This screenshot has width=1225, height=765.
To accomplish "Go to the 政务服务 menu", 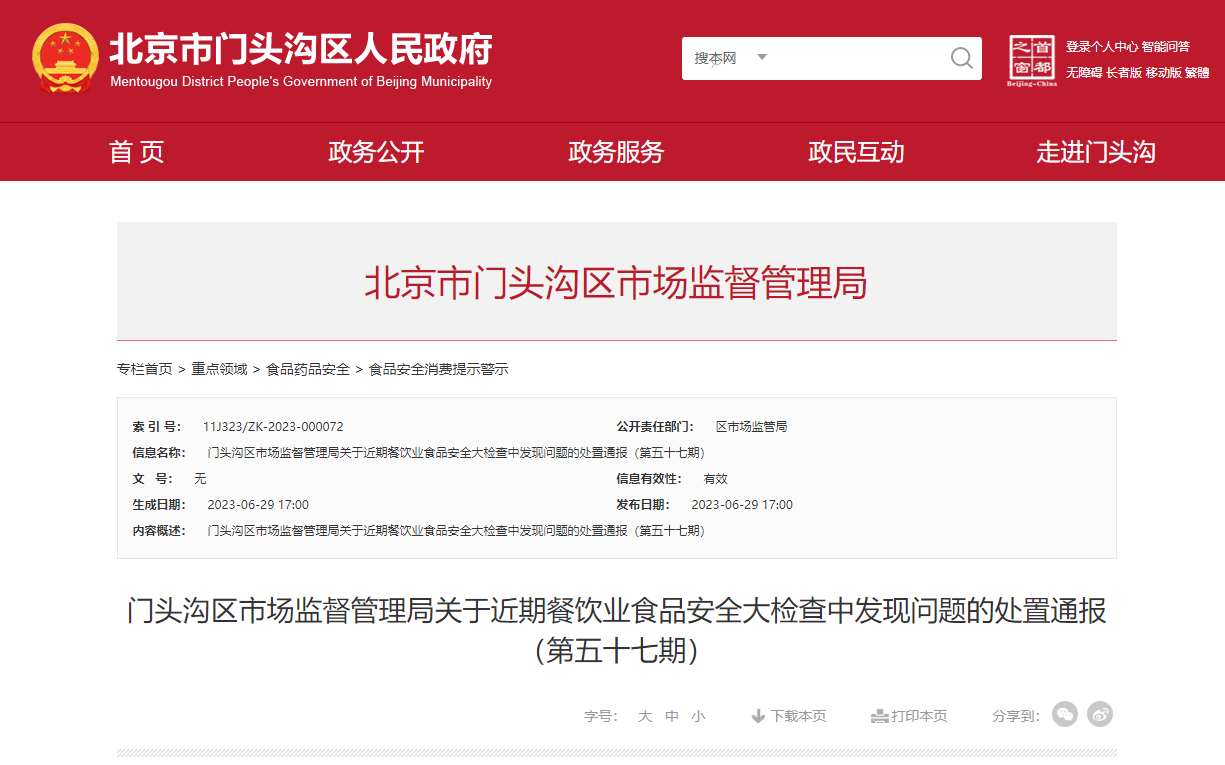I will coord(616,152).
